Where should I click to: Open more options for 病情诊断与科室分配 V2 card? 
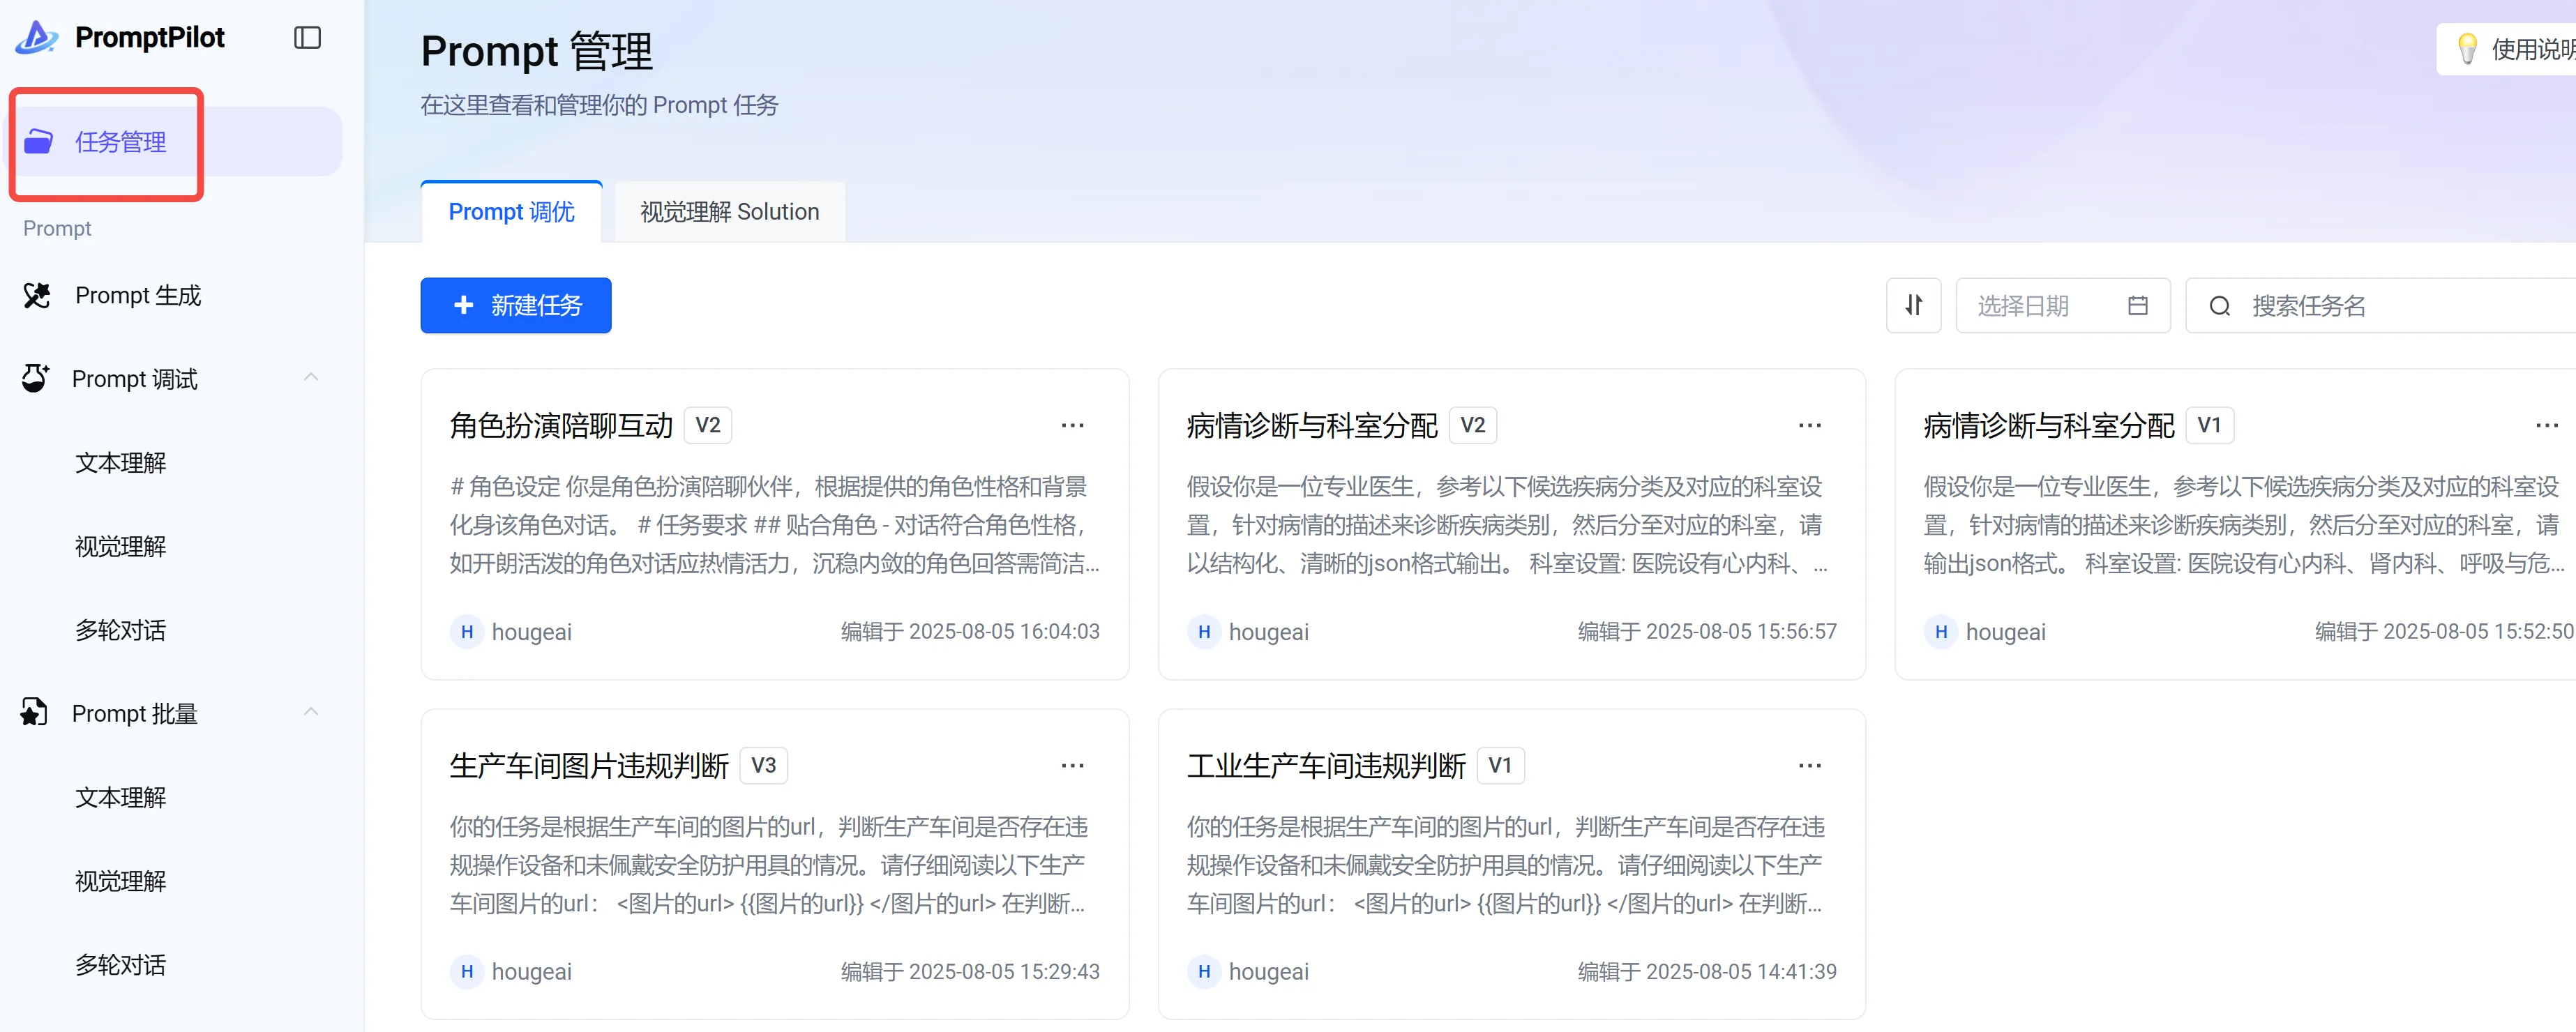click(1809, 425)
